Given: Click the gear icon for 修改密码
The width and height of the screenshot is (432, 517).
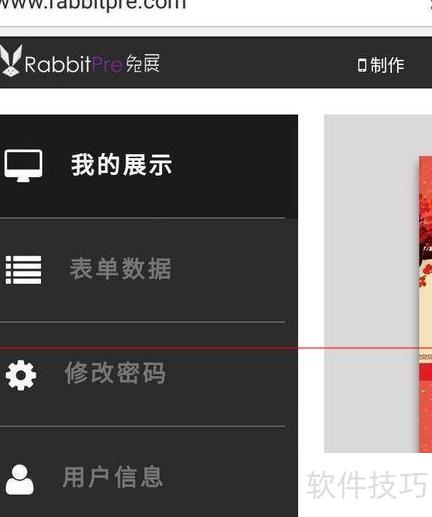Looking at the screenshot, I should (21, 375).
